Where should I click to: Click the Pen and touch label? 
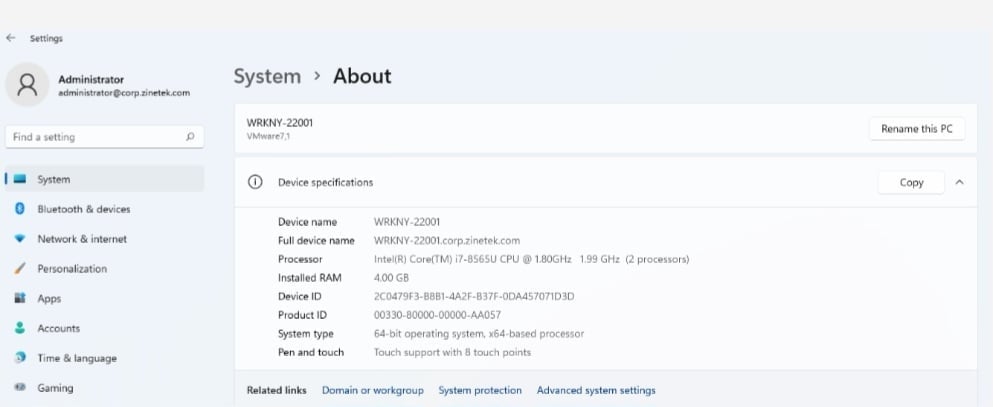point(311,352)
